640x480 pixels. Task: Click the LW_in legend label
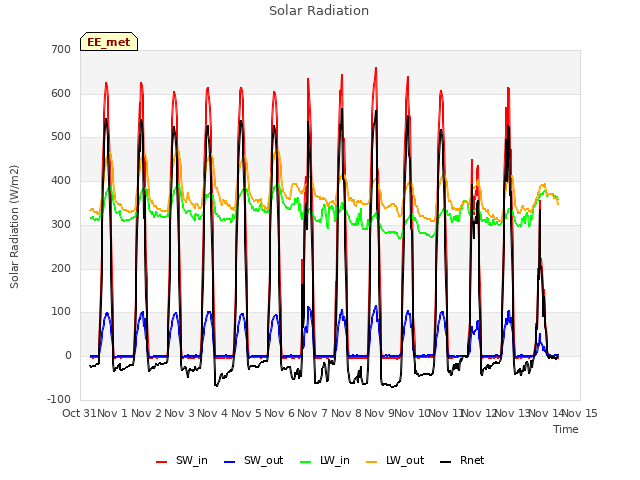click(335, 460)
